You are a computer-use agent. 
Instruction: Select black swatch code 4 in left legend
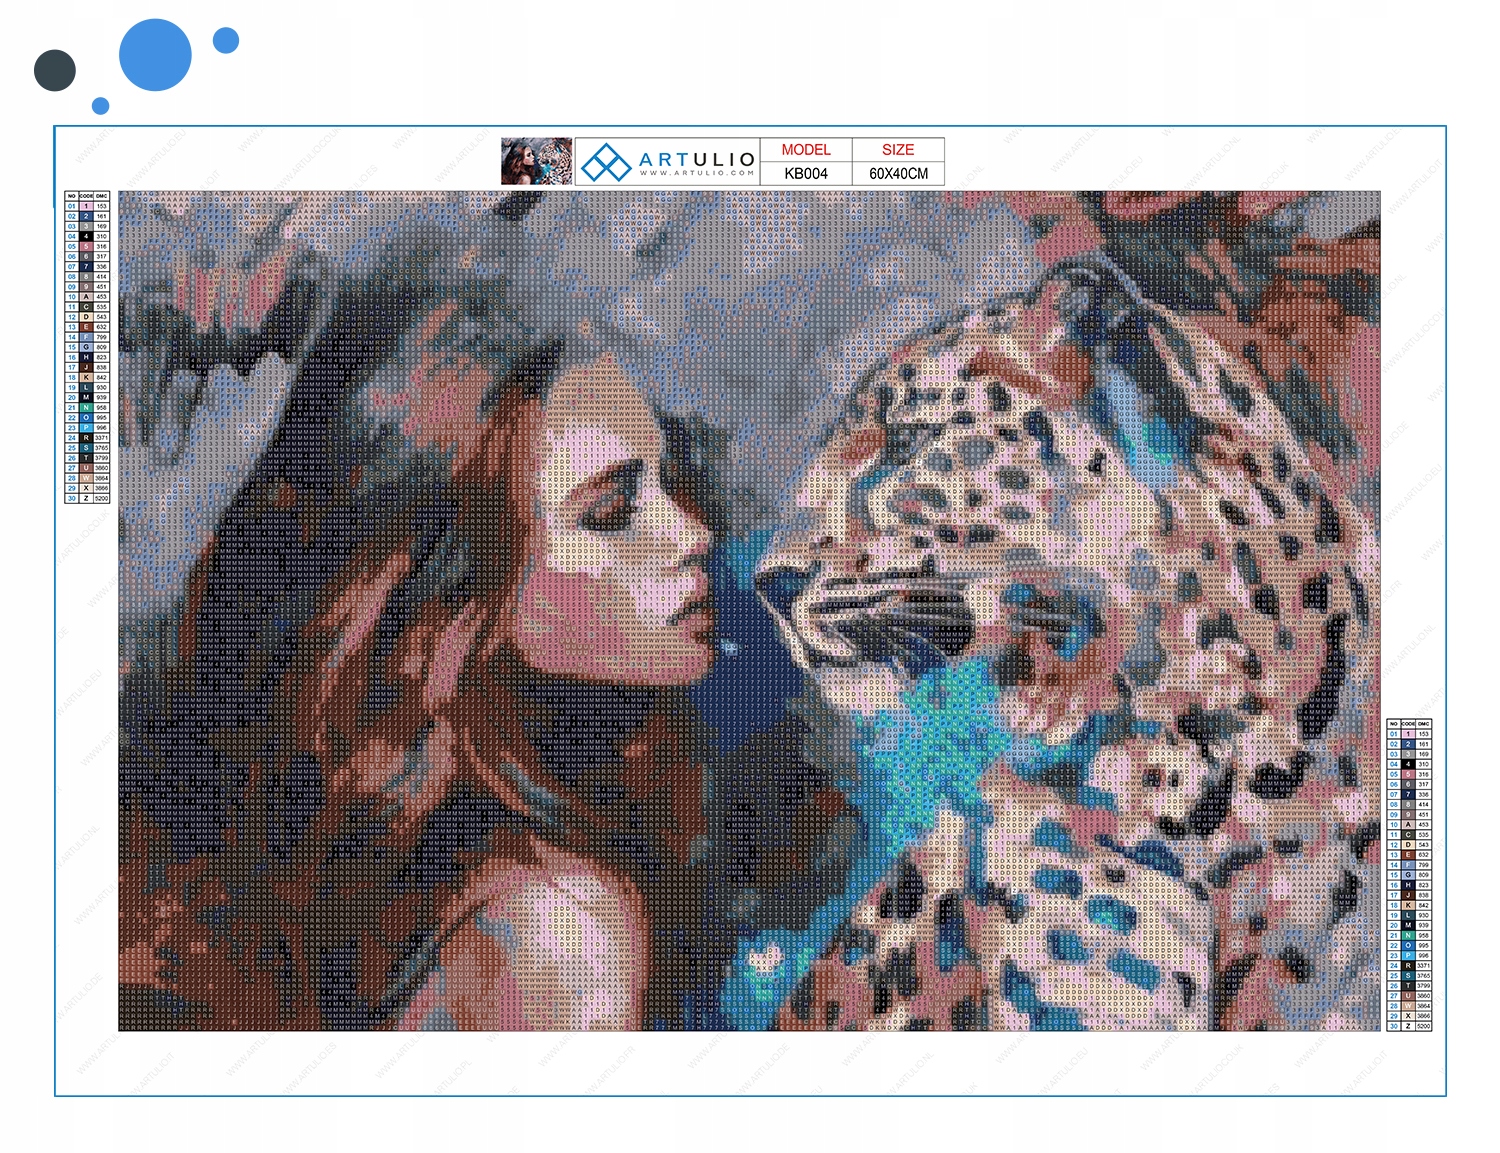pyautogui.click(x=86, y=236)
